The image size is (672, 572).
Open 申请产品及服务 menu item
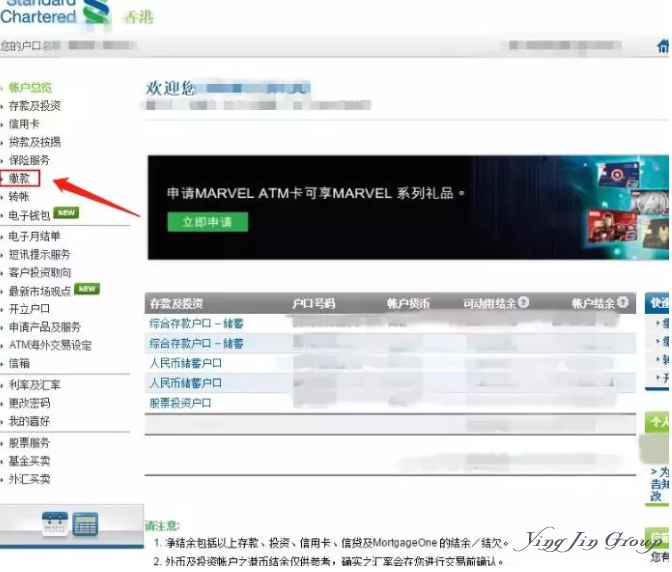point(45,327)
